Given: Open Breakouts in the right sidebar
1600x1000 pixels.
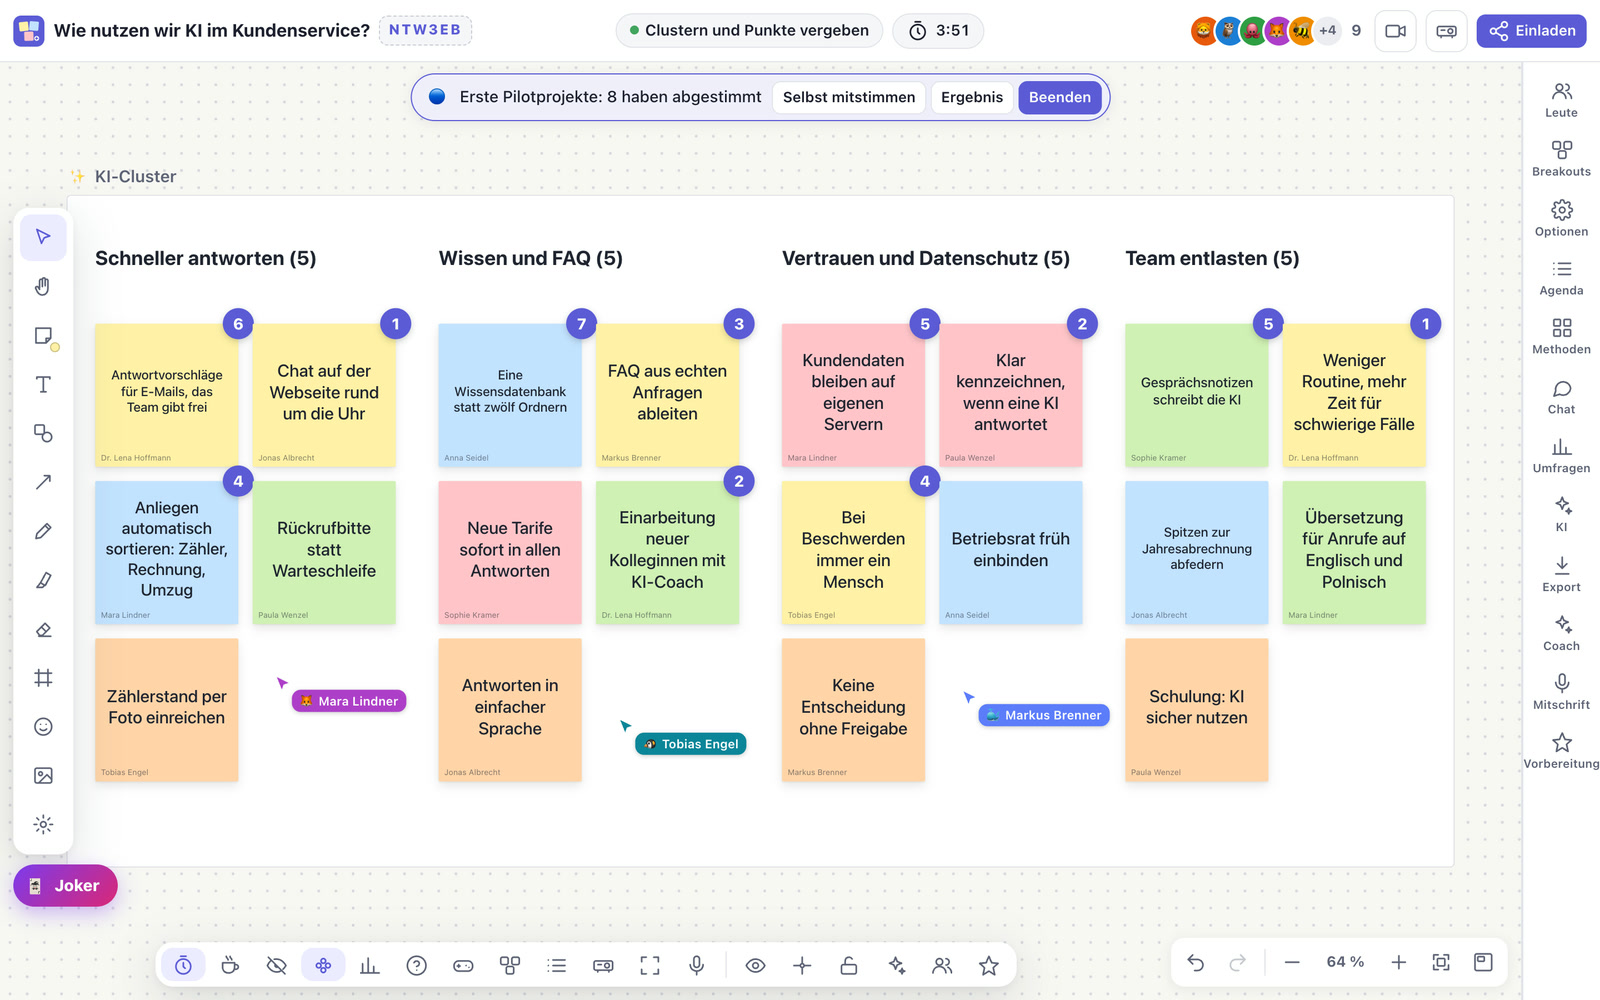Looking at the screenshot, I should (1561, 158).
